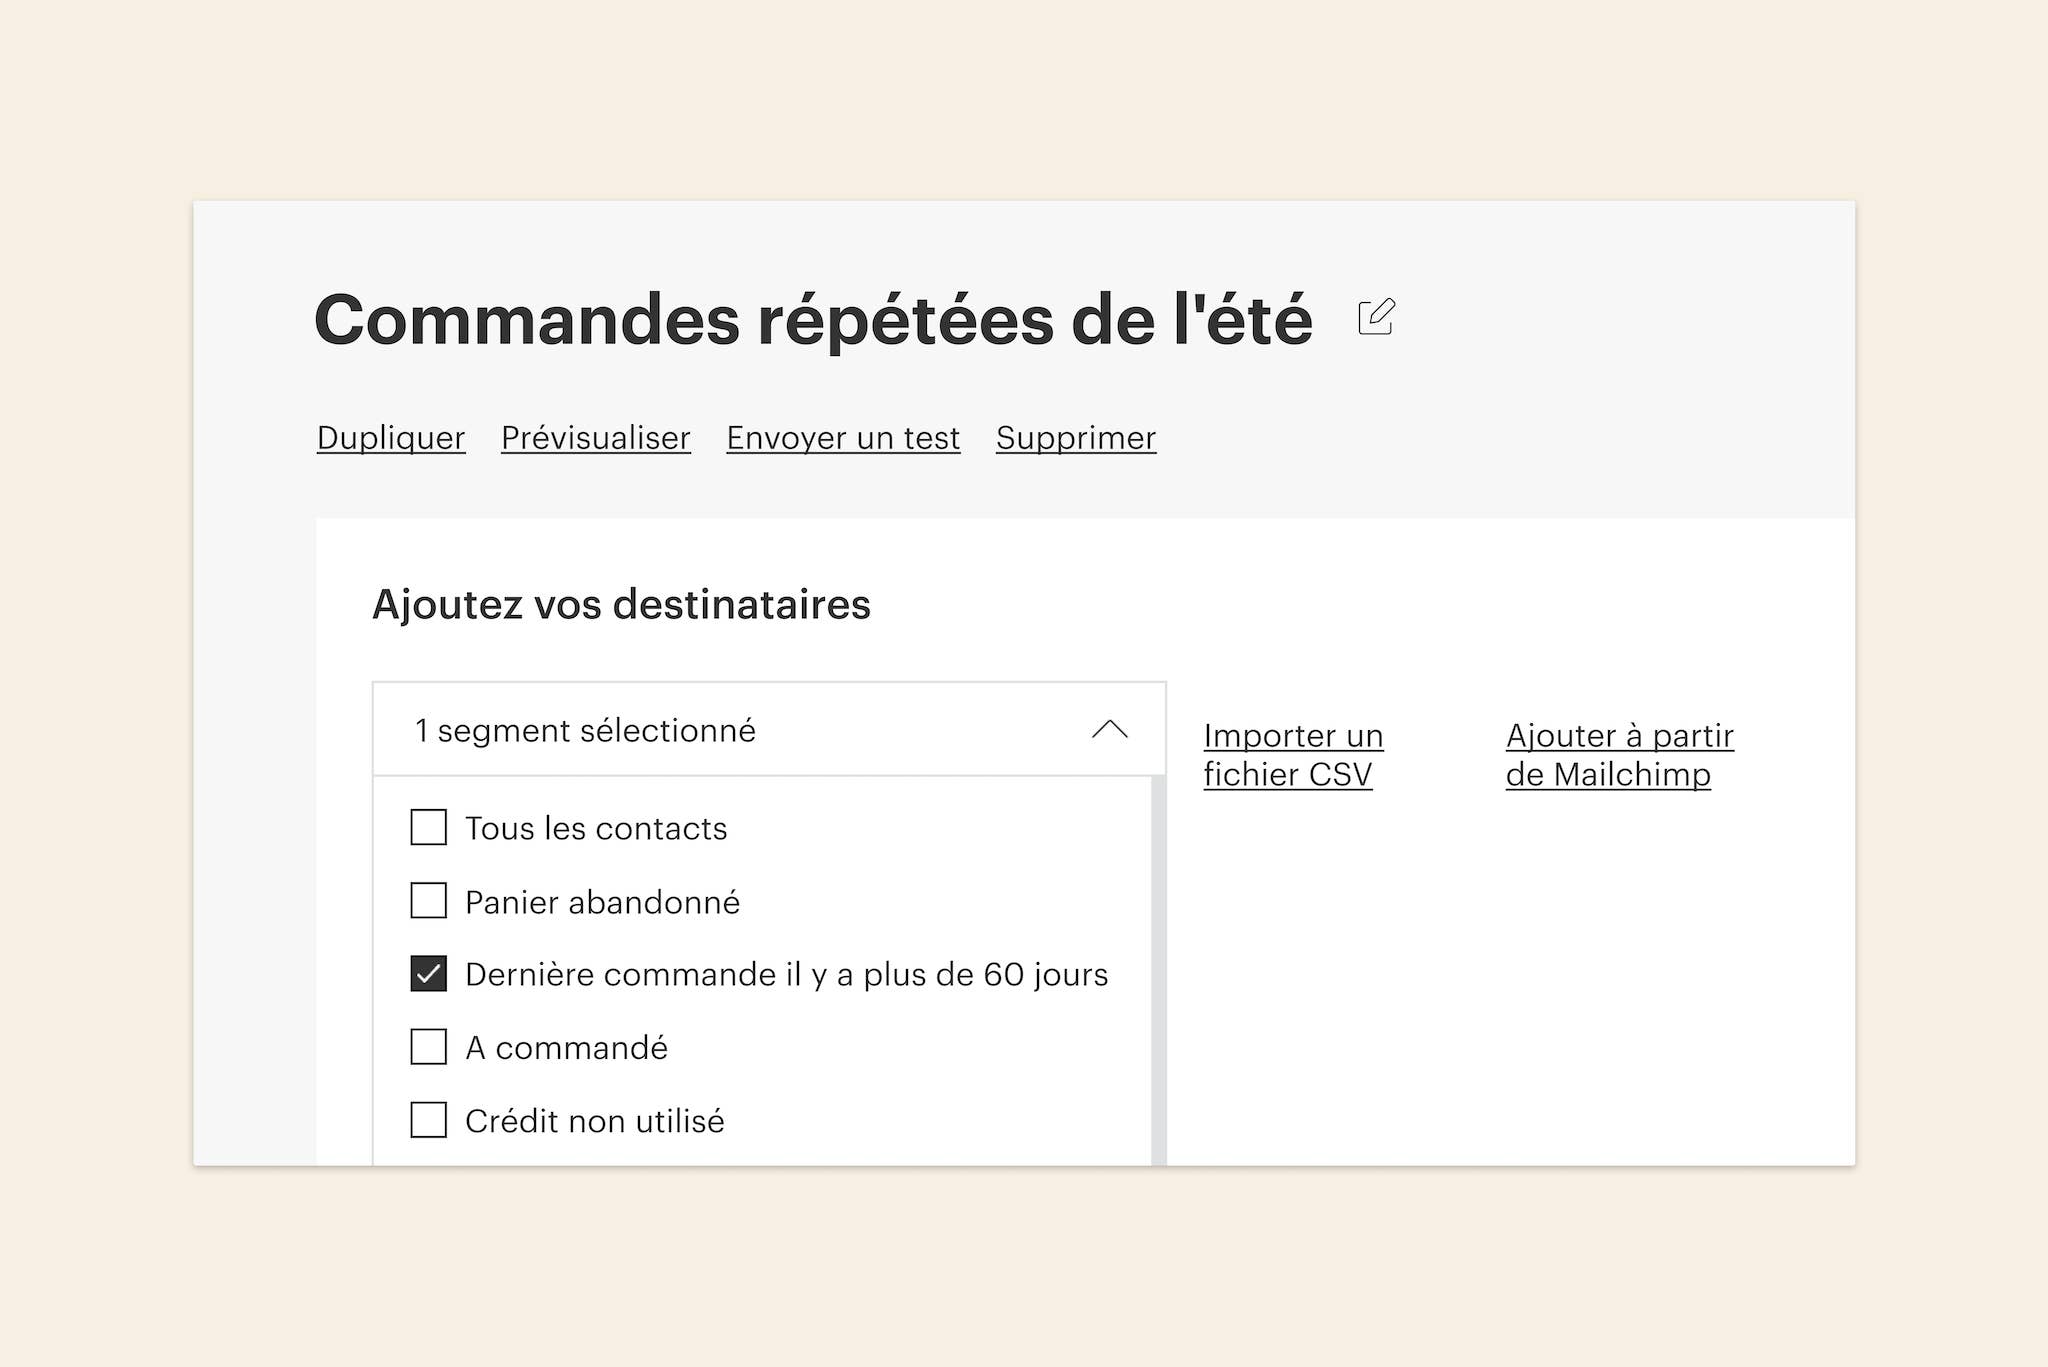Image resolution: width=2048 pixels, height=1367 pixels.
Task: Click 'Importer un fichier CSV' link
Action: [1292, 755]
